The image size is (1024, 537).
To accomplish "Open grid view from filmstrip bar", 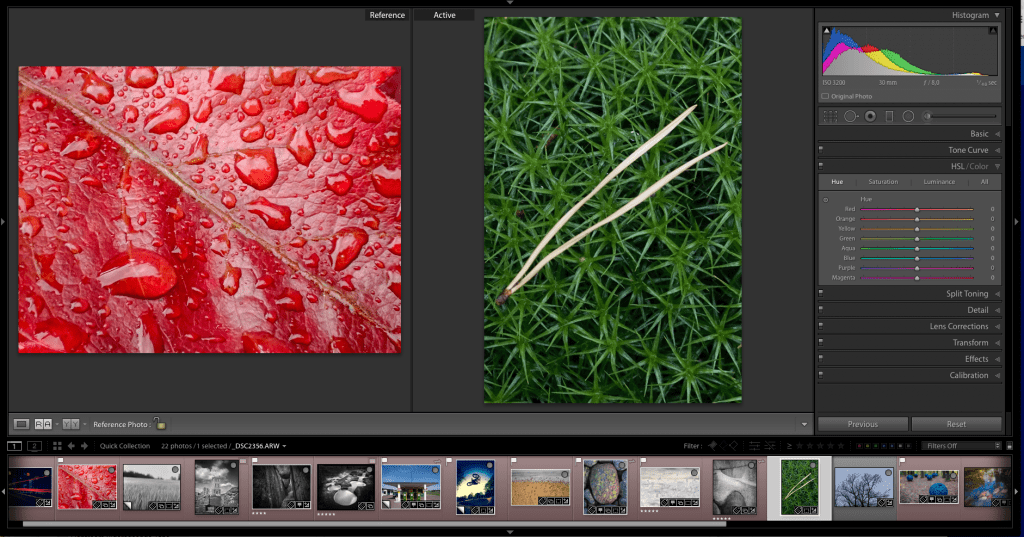I will (55, 446).
